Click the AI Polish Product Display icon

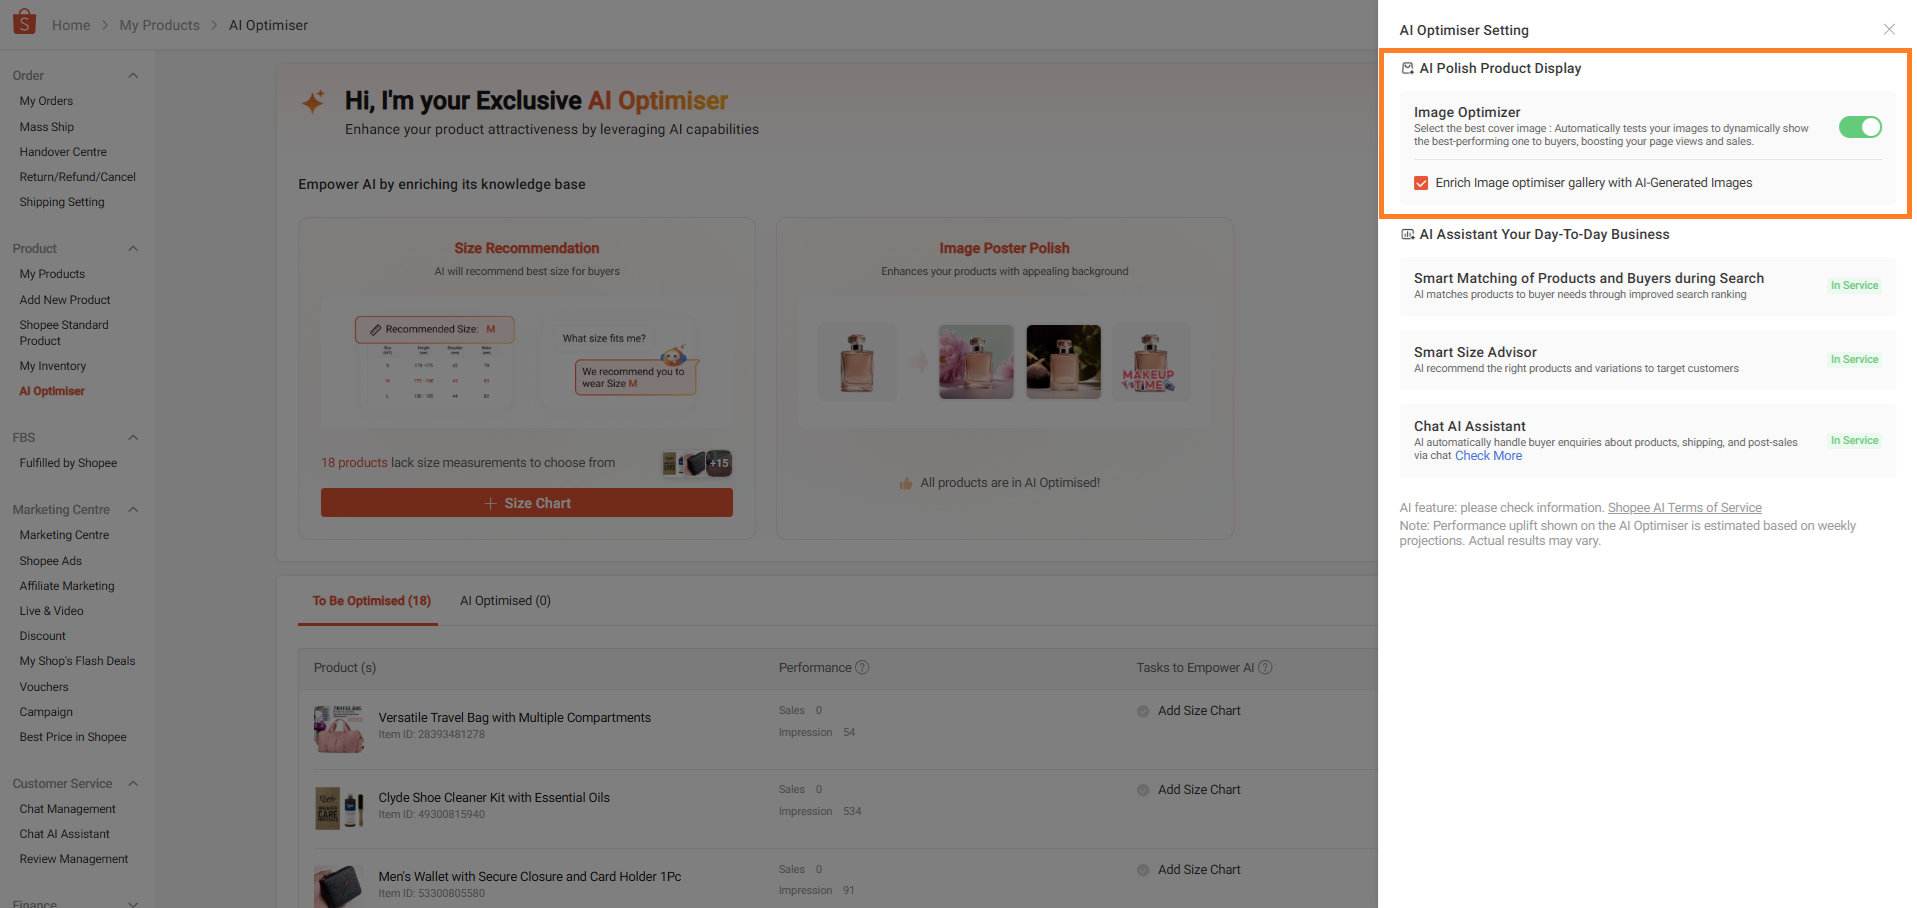click(1407, 68)
